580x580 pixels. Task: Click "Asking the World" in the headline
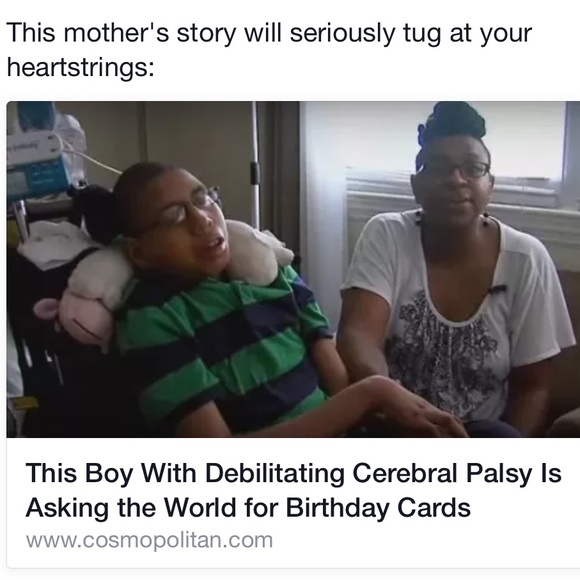point(131,507)
